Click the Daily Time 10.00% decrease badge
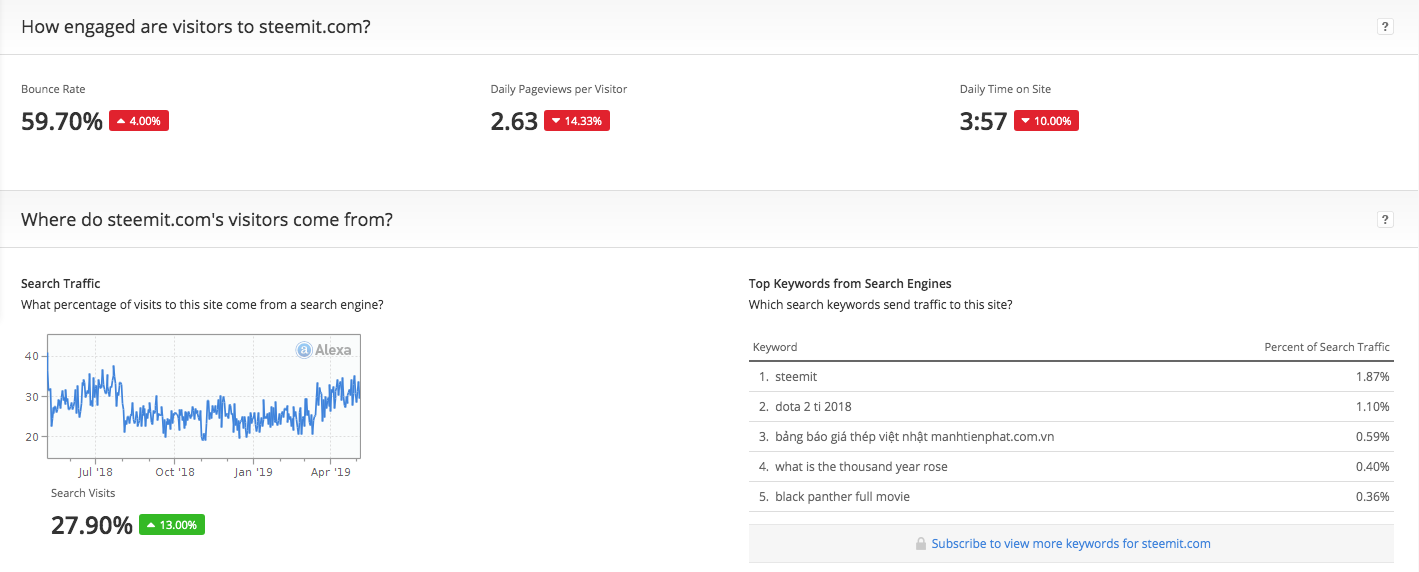1419x572 pixels. [1046, 121]
